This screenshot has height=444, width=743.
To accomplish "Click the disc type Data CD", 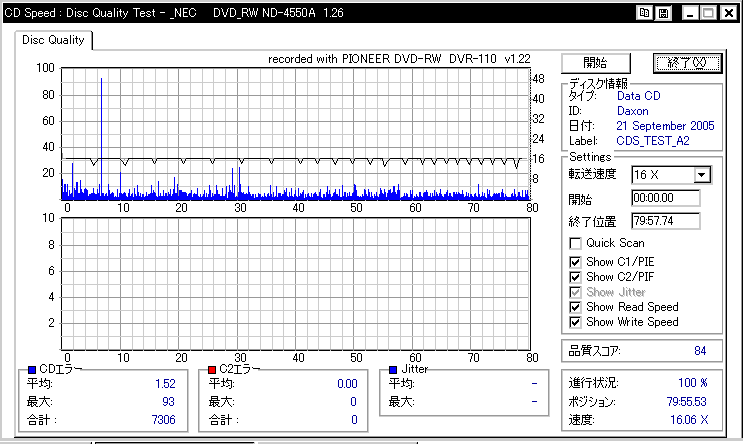I will [638, 96].
